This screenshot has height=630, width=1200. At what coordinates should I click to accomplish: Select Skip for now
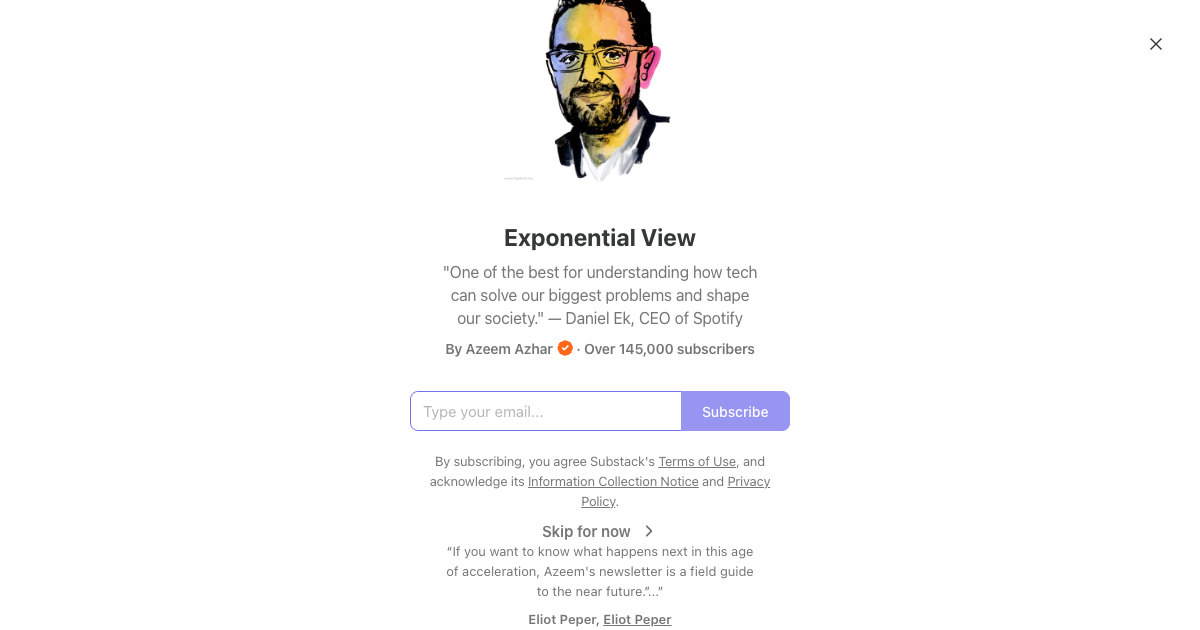(x=586, y=531)
